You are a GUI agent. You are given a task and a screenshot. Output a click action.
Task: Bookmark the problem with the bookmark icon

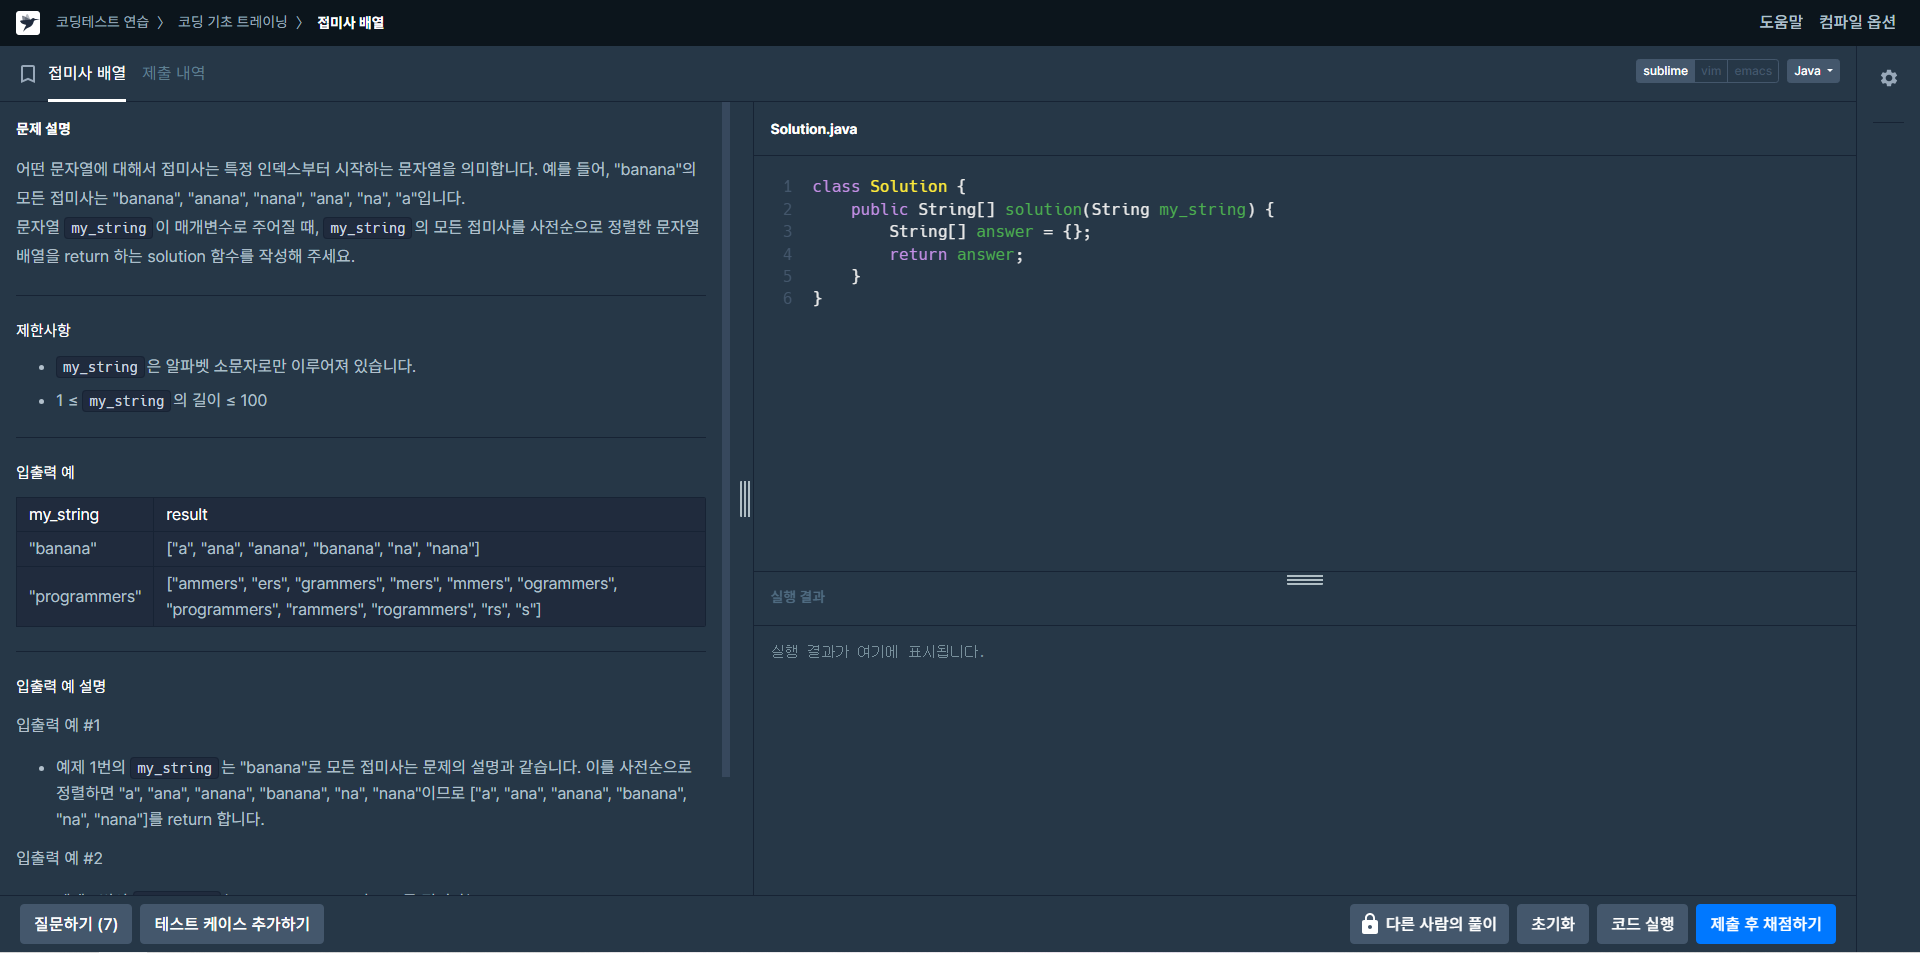pos(28,74)
